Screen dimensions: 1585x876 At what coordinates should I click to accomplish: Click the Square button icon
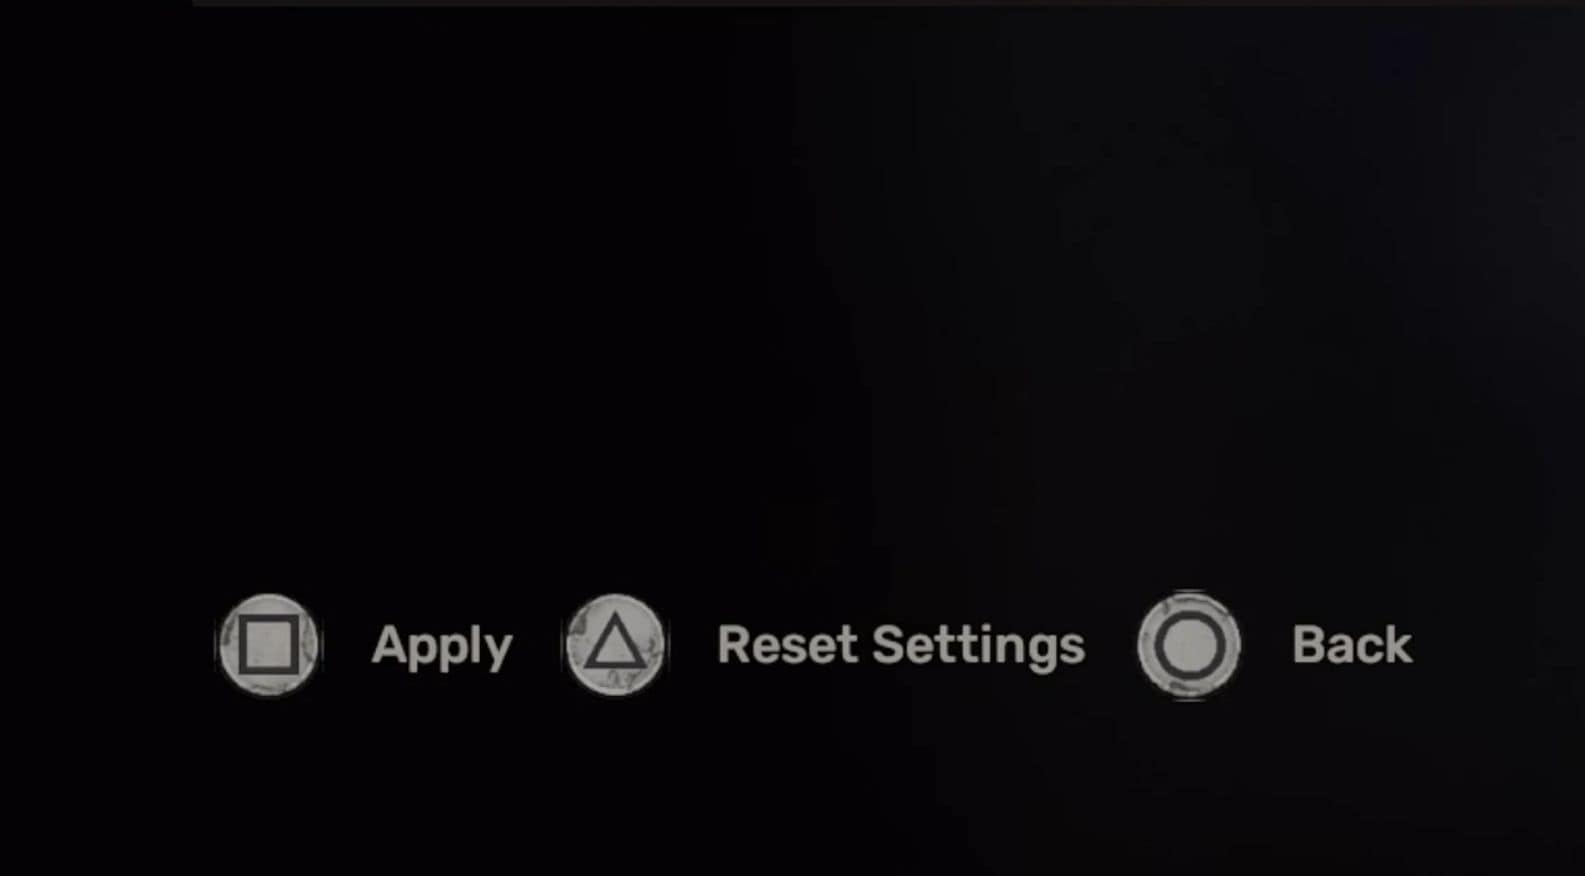(x=269, y=645)
